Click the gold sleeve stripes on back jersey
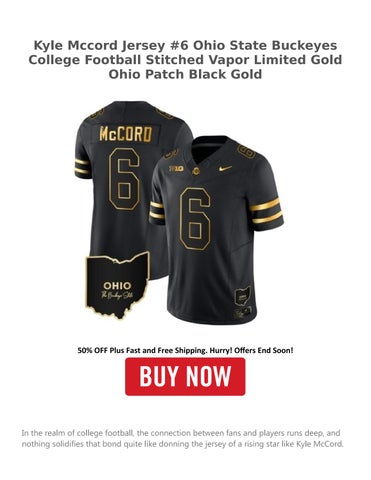This screenshot has height=480, width=371. tap(82, 167)
